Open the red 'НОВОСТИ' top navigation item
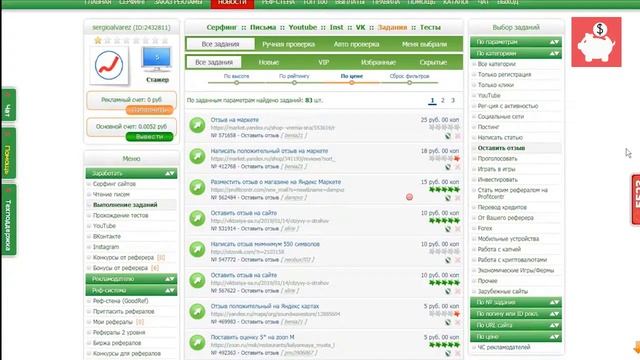Viewport: 640px width, 360px height. [x=232, y=3]
